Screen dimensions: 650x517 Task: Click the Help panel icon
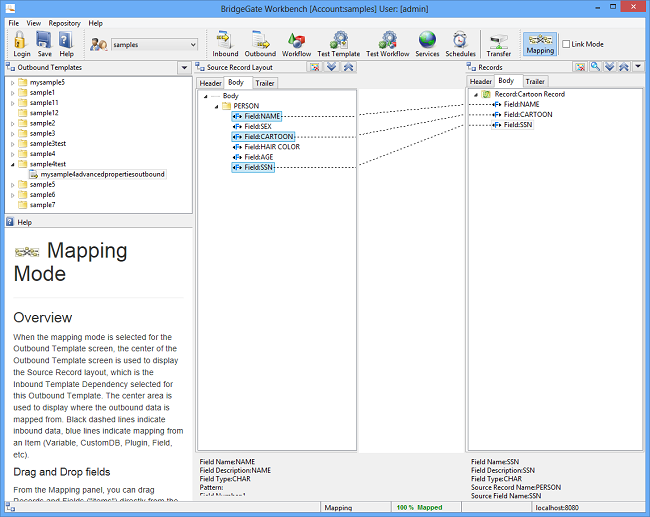10,222
